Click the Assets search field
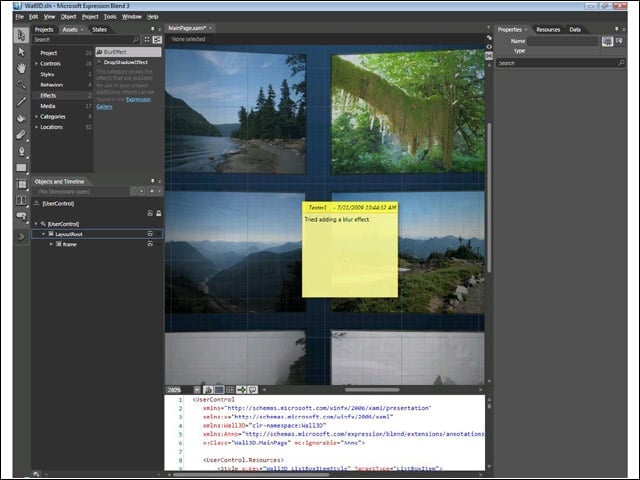 tap(82, 40)
